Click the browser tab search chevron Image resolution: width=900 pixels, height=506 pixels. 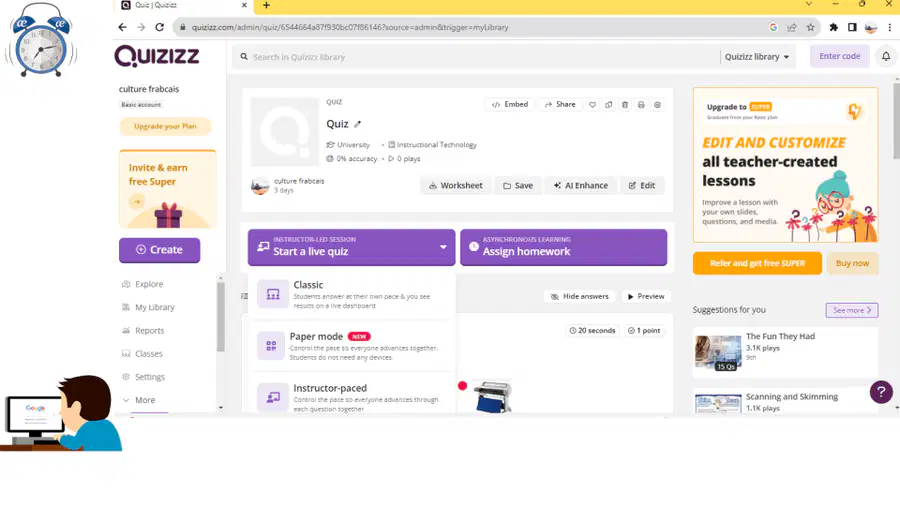pos(809,4)
